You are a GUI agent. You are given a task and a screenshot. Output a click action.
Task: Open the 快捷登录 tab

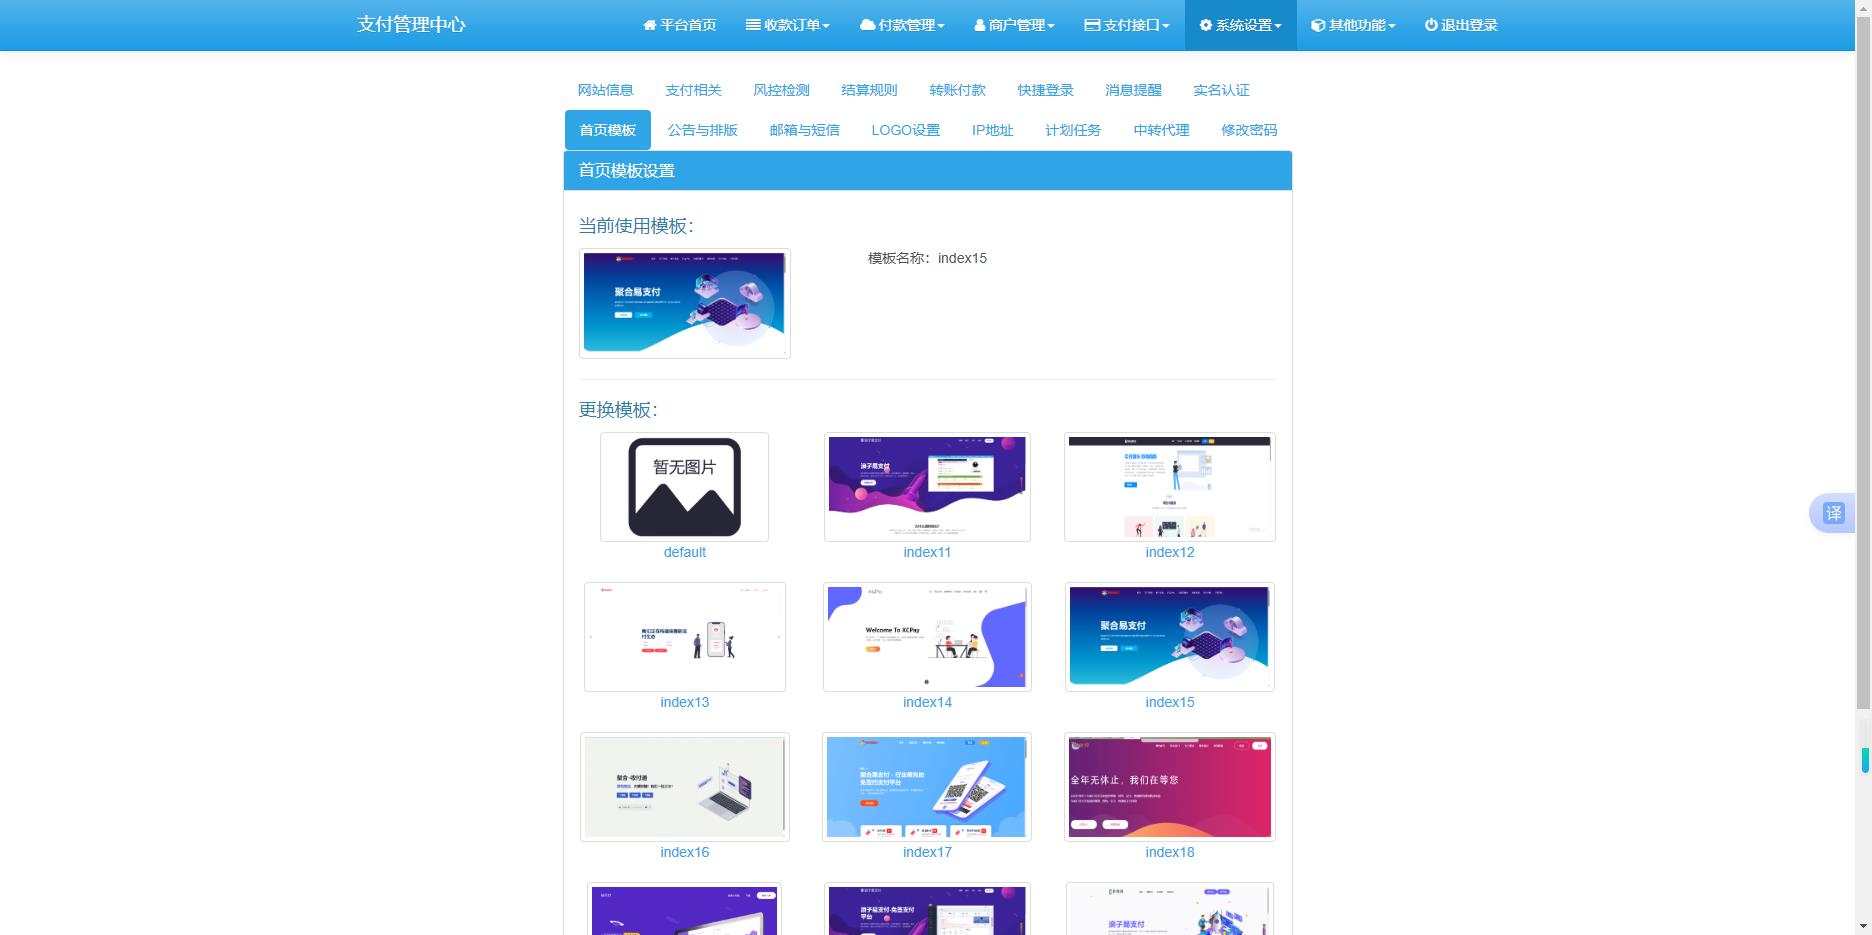pyautogui.click(x=1046, y=90)
